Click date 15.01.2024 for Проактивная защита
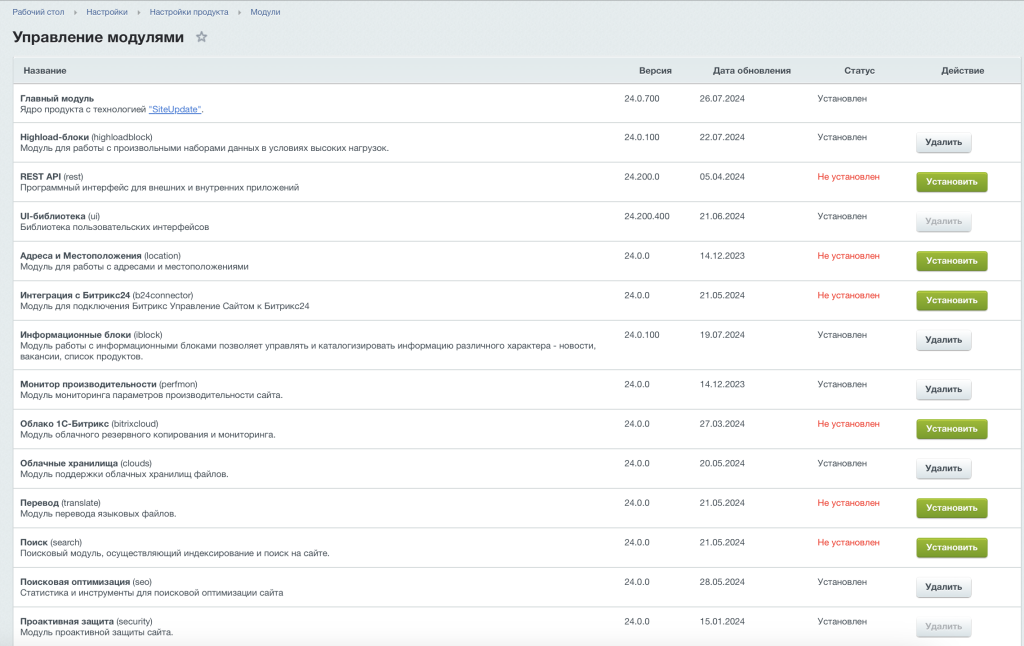1024x646 pixels. click(x=722, y=621)
